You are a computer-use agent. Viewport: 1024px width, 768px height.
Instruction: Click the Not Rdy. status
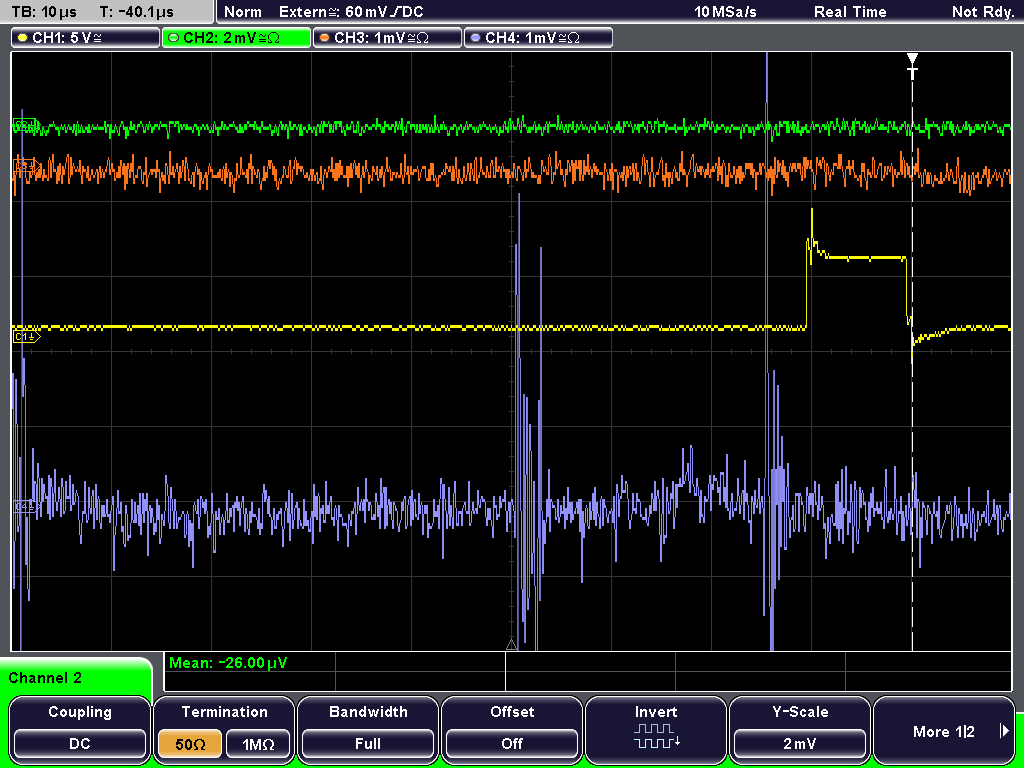pos(982,12)
